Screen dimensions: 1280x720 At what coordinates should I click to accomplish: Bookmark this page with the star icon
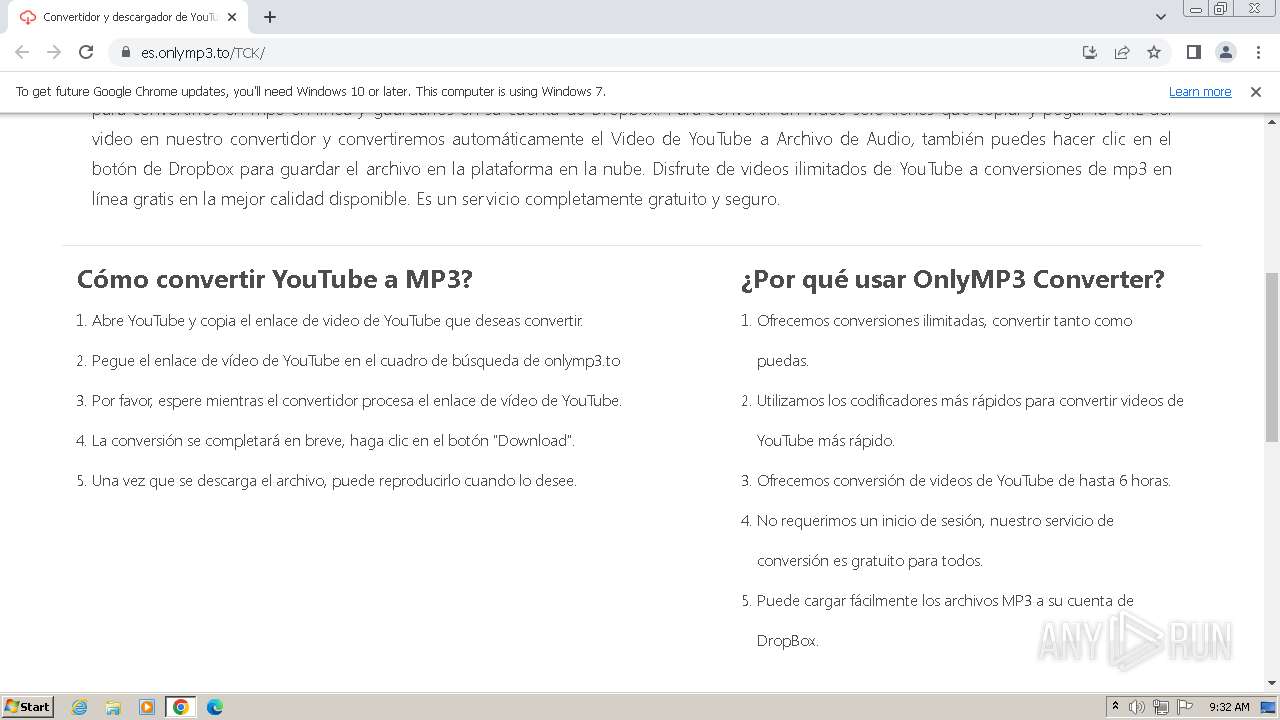[1154, 52]
